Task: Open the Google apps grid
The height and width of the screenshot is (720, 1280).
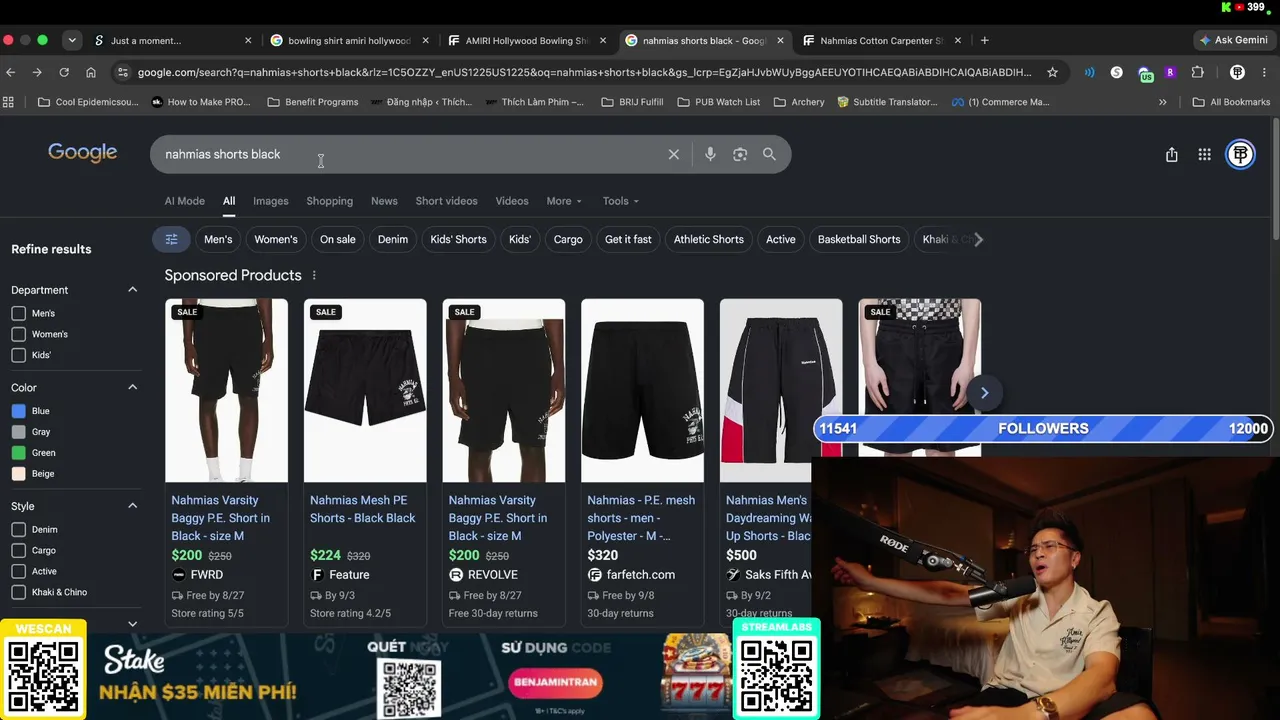Action: click(1204, 154)
